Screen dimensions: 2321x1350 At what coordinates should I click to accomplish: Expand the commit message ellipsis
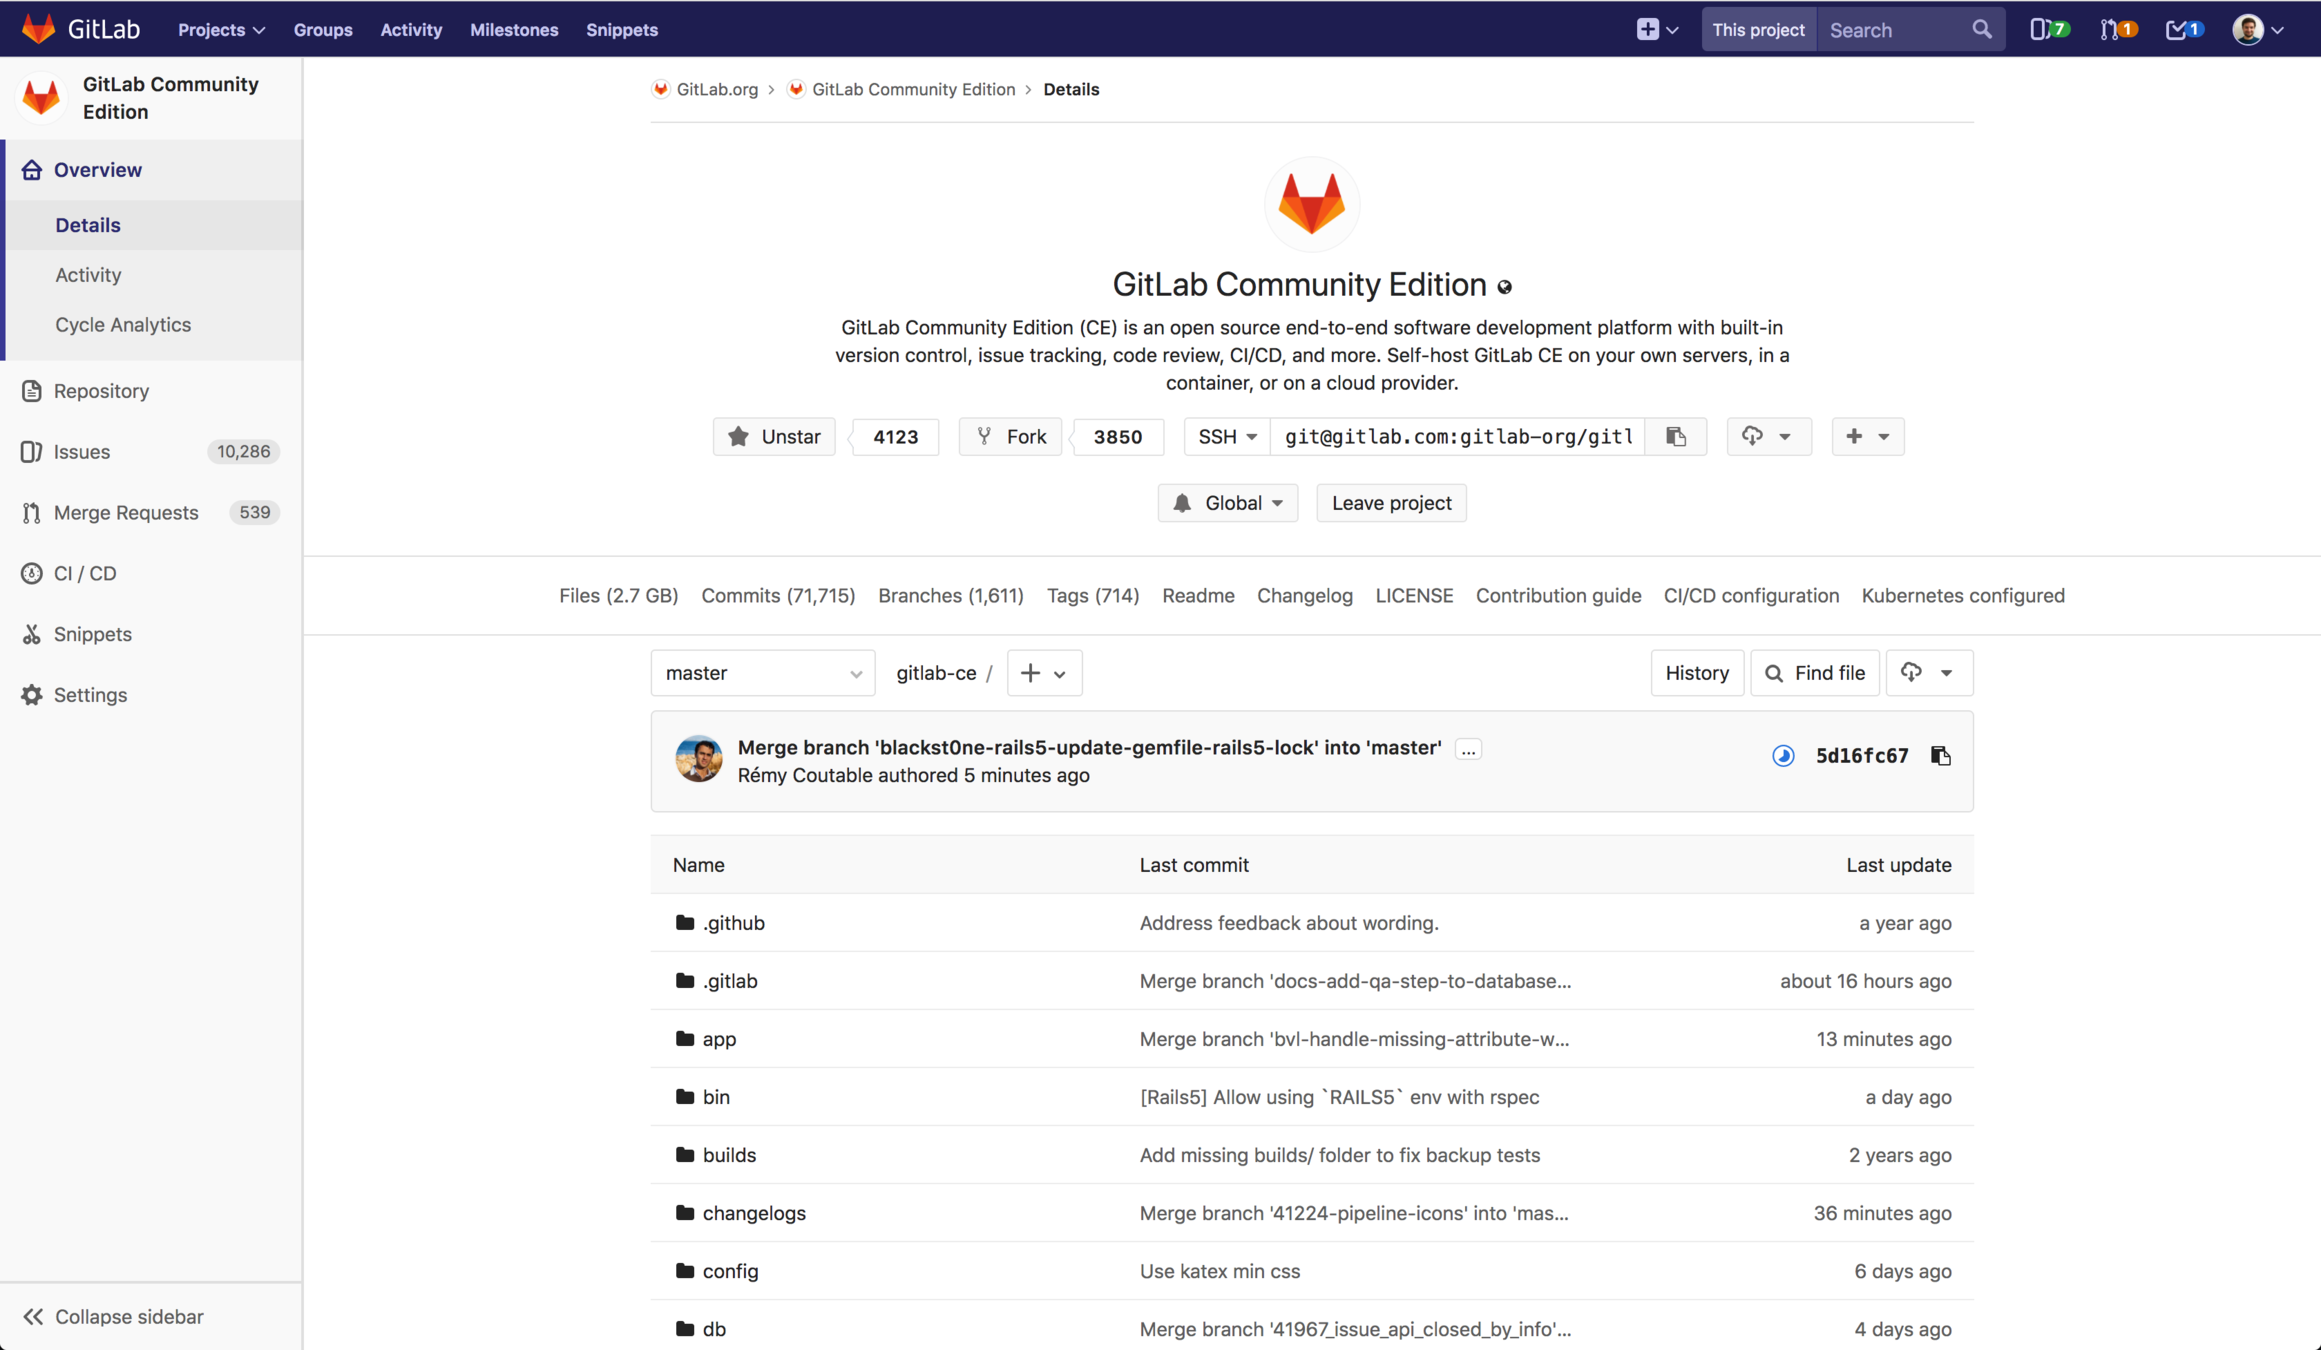point(1467,749)
